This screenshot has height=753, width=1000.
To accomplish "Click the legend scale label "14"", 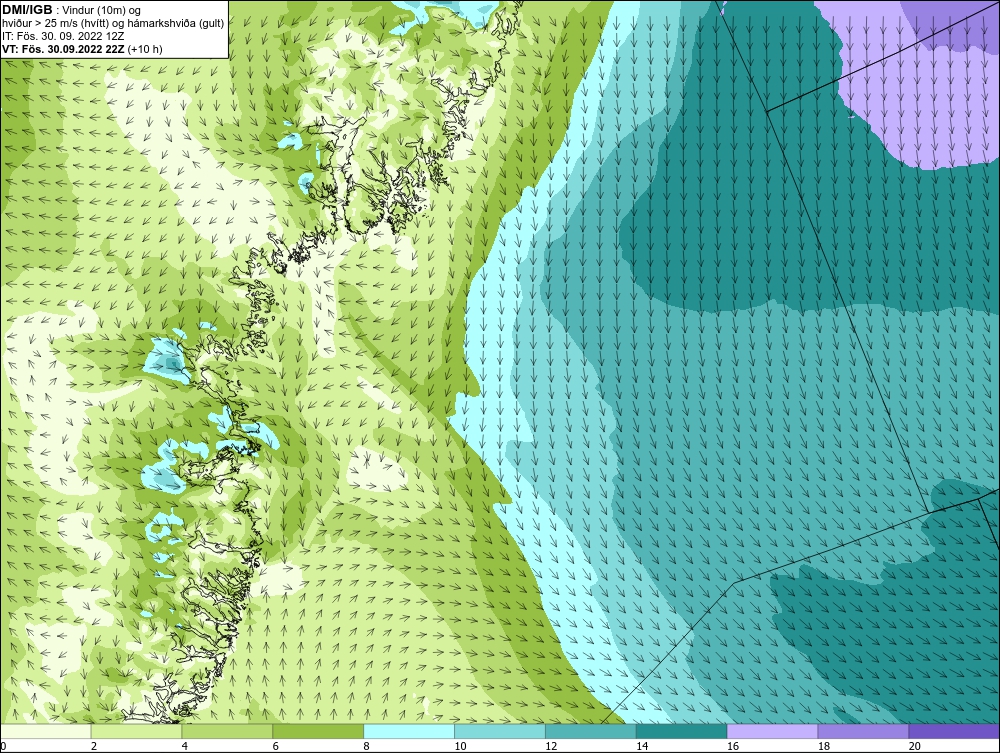I will pos(642,746).
